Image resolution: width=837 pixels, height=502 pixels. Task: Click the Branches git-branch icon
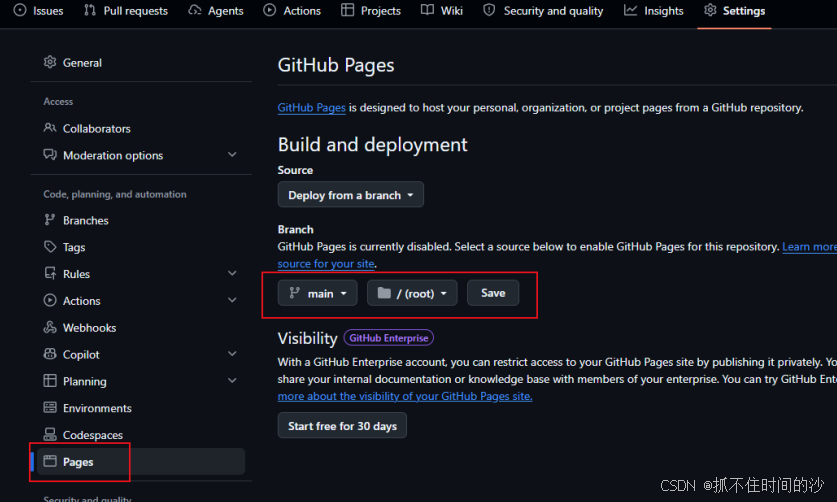[x=50, y=219]
